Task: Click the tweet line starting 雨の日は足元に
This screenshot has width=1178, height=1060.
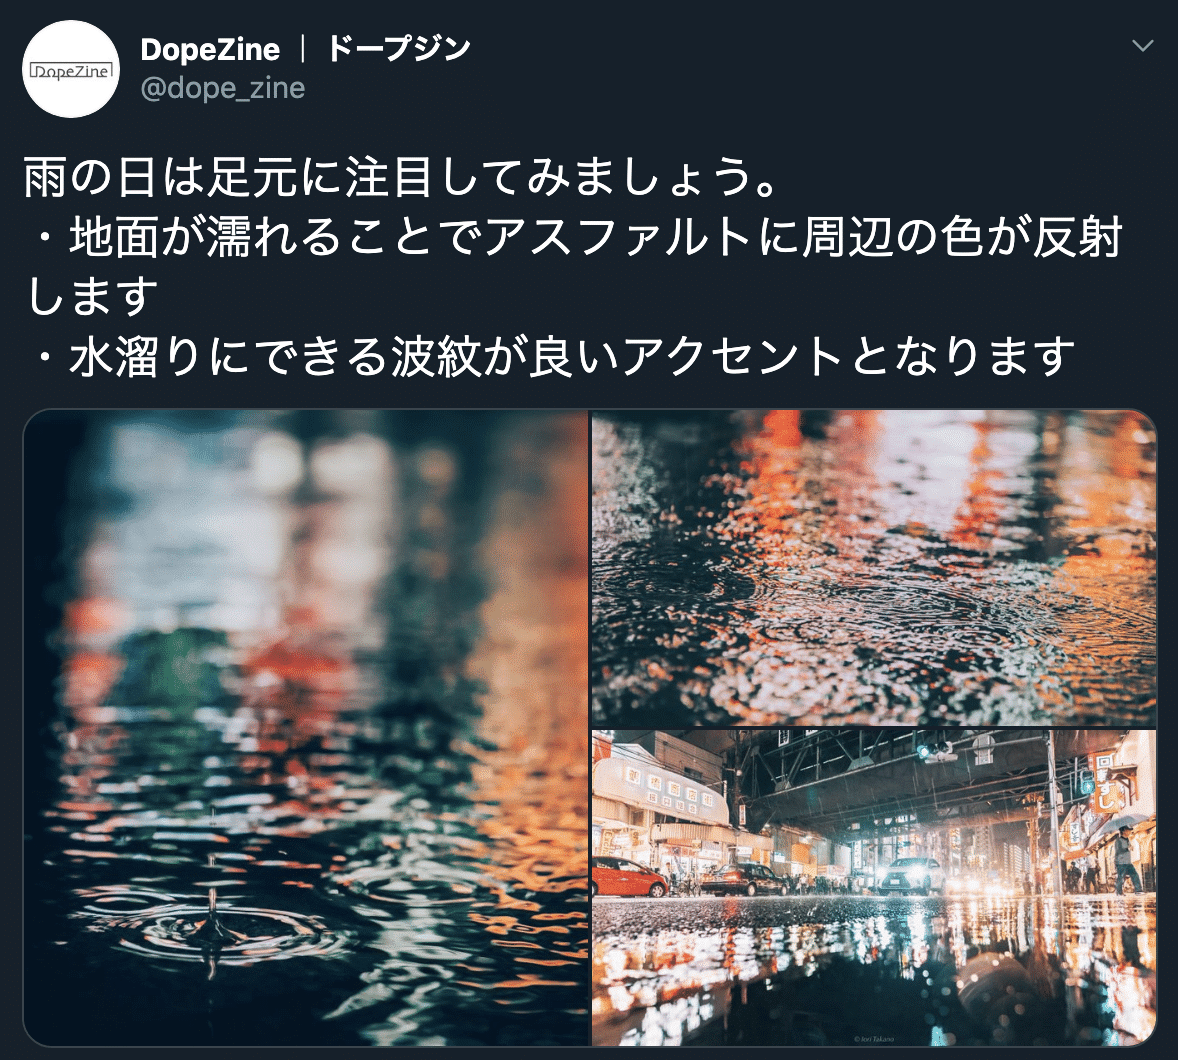Action: click(402, 177)
